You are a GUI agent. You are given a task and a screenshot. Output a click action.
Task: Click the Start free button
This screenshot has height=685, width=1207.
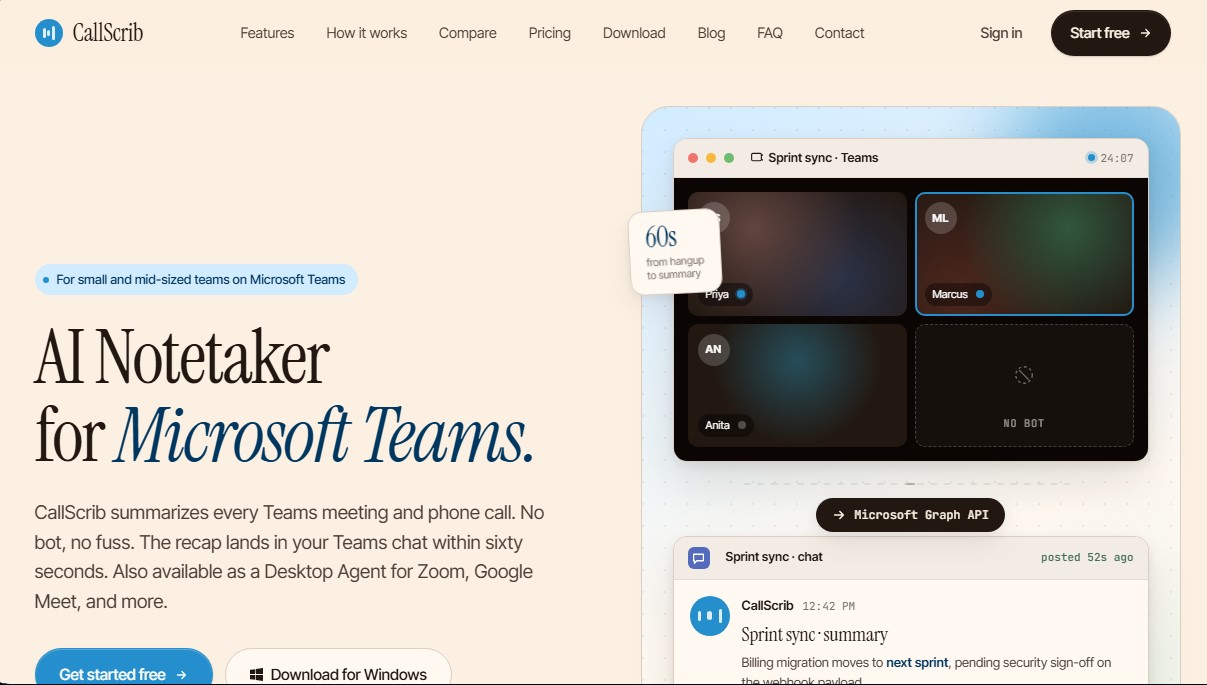coord(1110,33)
